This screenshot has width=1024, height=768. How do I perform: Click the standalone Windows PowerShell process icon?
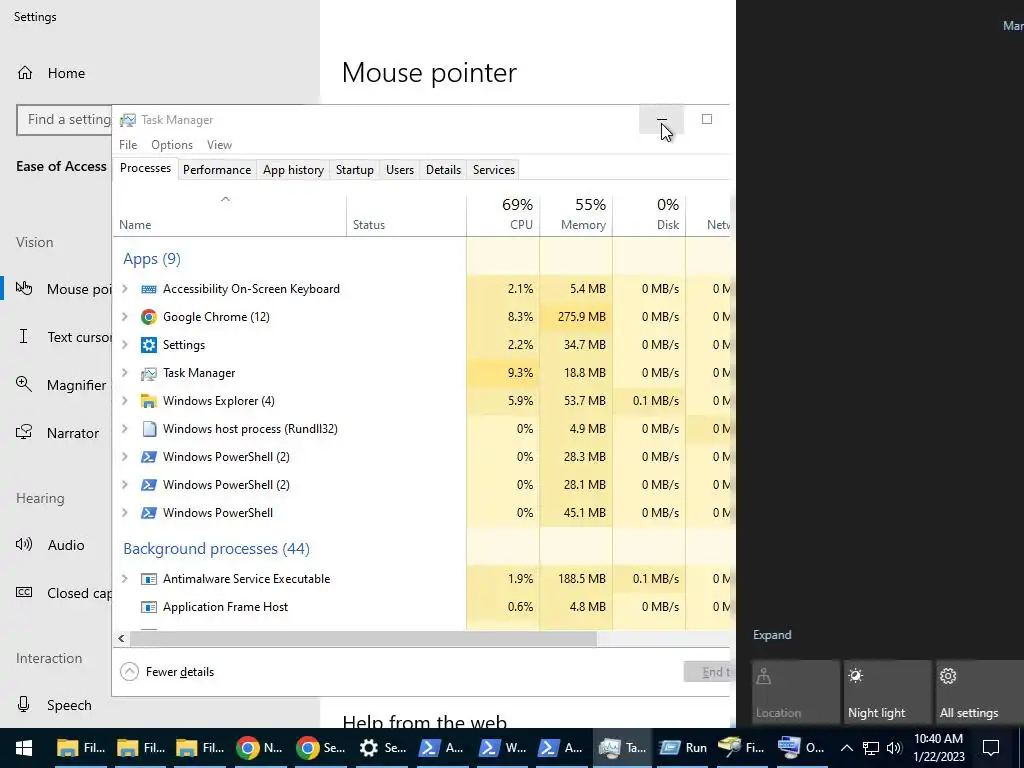tap(149, 513)
